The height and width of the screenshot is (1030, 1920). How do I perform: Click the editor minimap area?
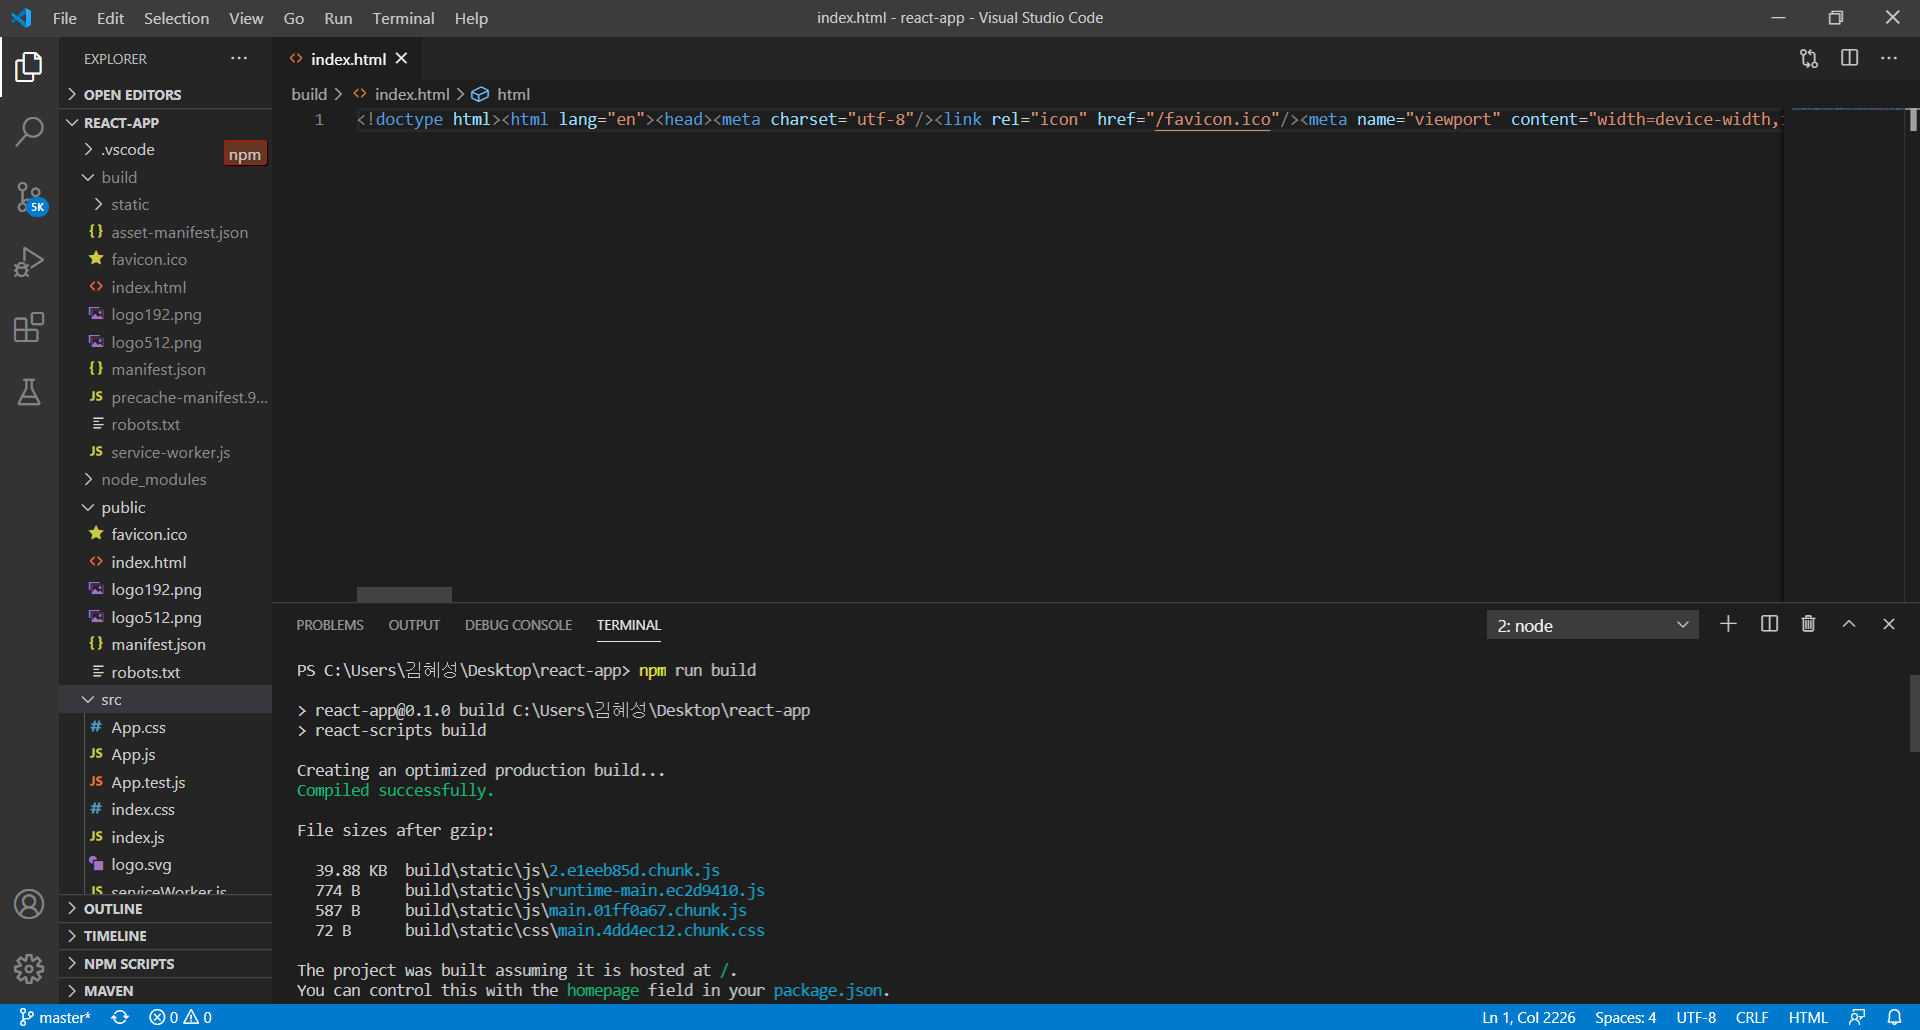click(1843, 355)
